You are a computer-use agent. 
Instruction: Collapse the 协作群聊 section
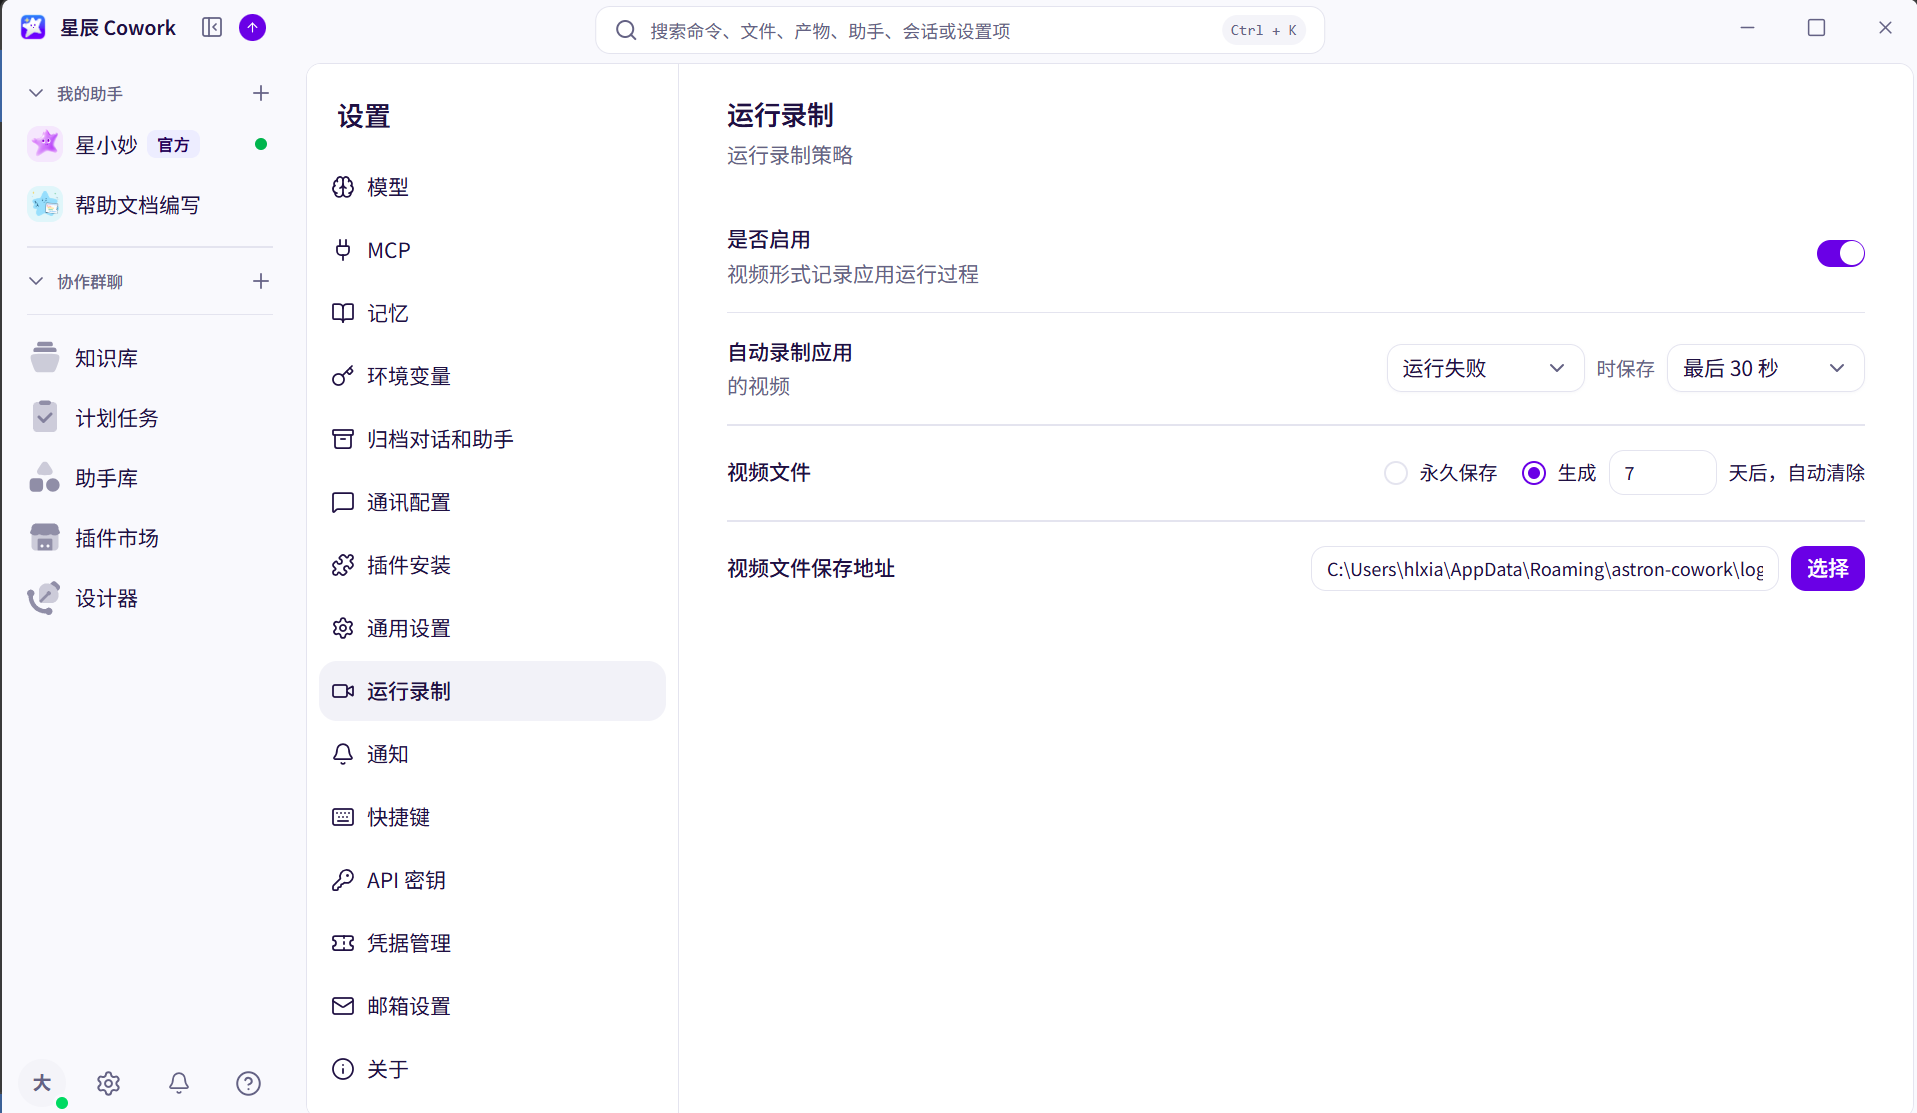[36, 281]
